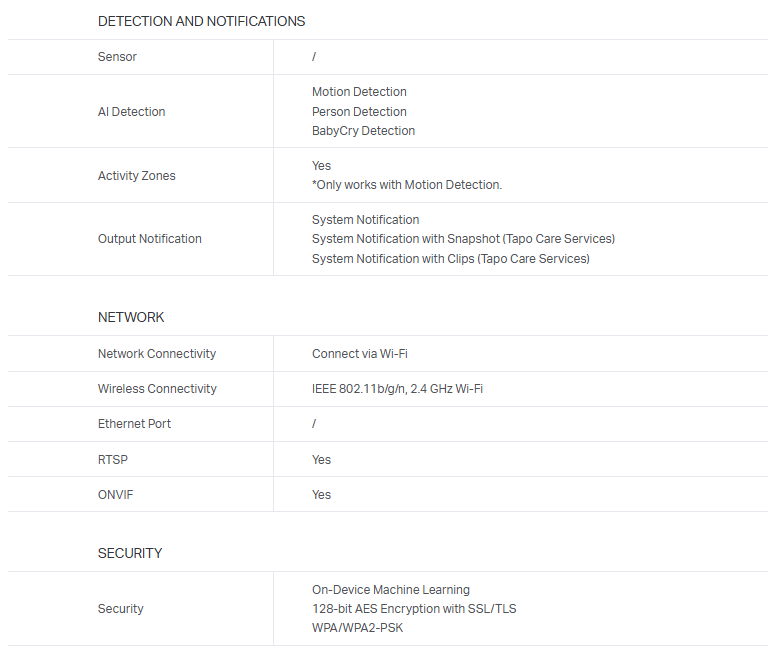Click 'System Notification with Snapshot' text
771x653 pixels.
point(463,239)
